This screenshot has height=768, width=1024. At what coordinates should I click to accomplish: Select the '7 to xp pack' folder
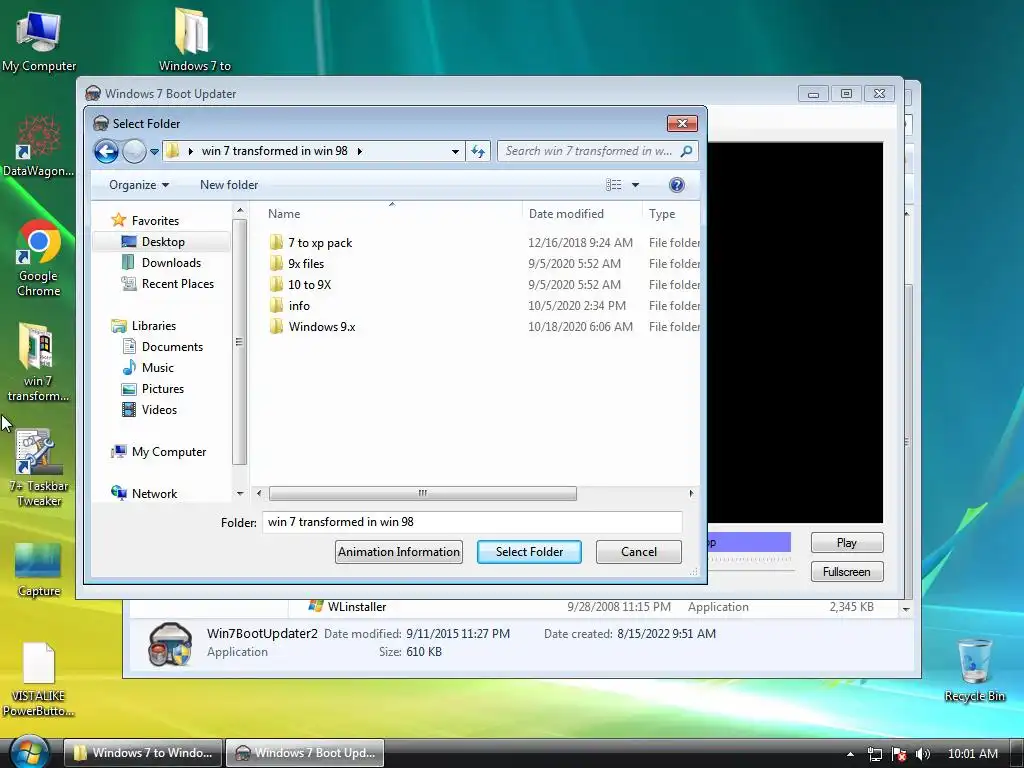pyautogui.click(x=319, y=243)
